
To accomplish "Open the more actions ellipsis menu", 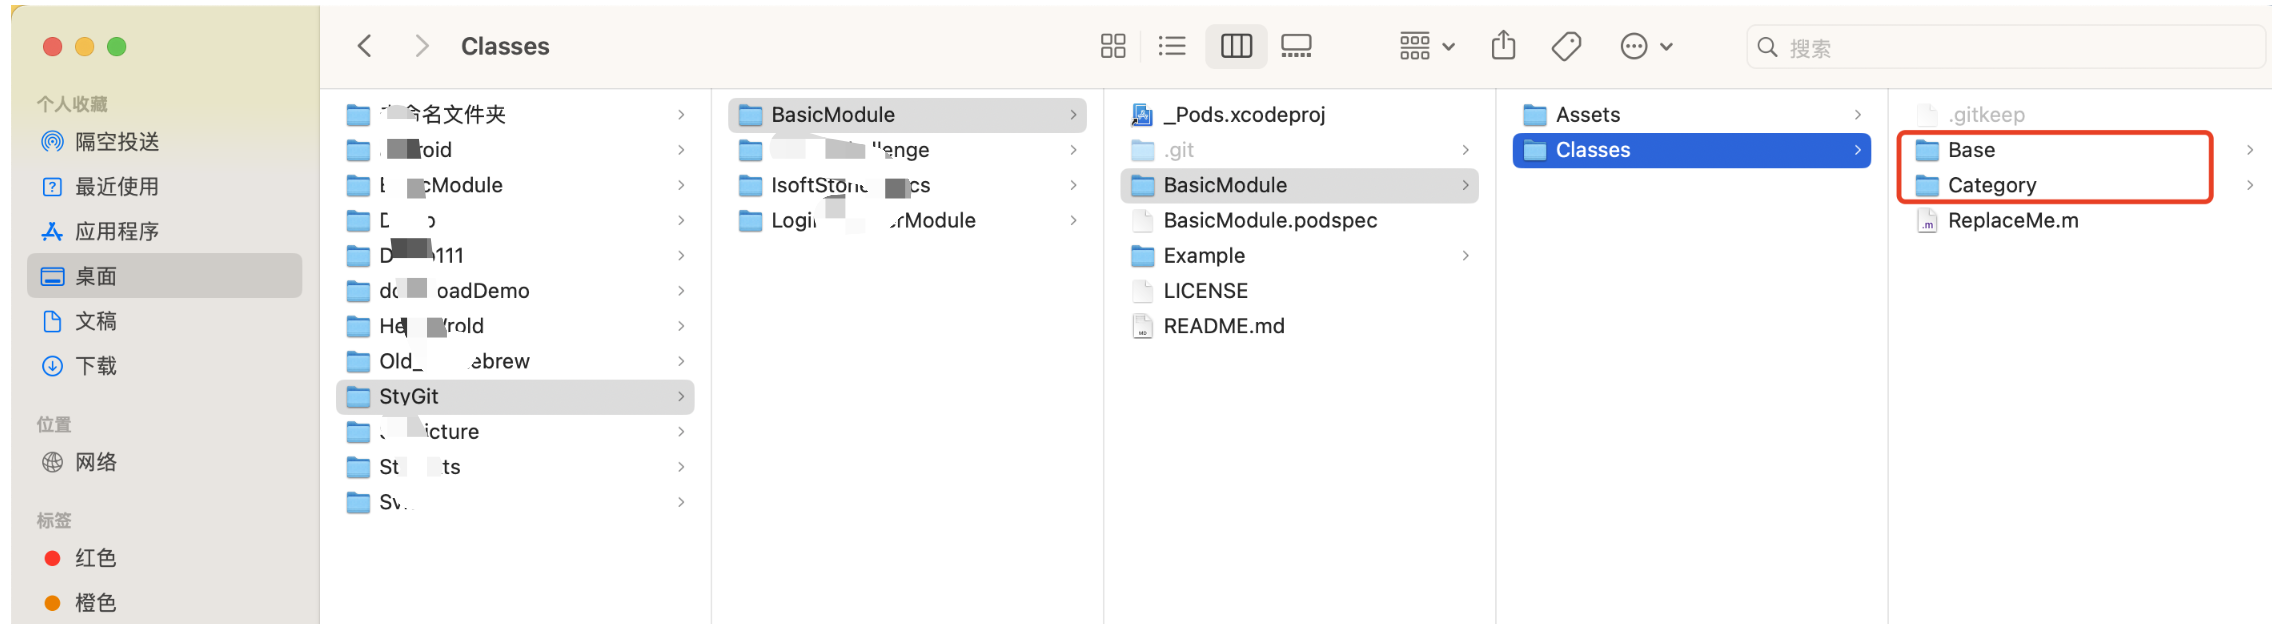I will click(x=1645, y=46).
